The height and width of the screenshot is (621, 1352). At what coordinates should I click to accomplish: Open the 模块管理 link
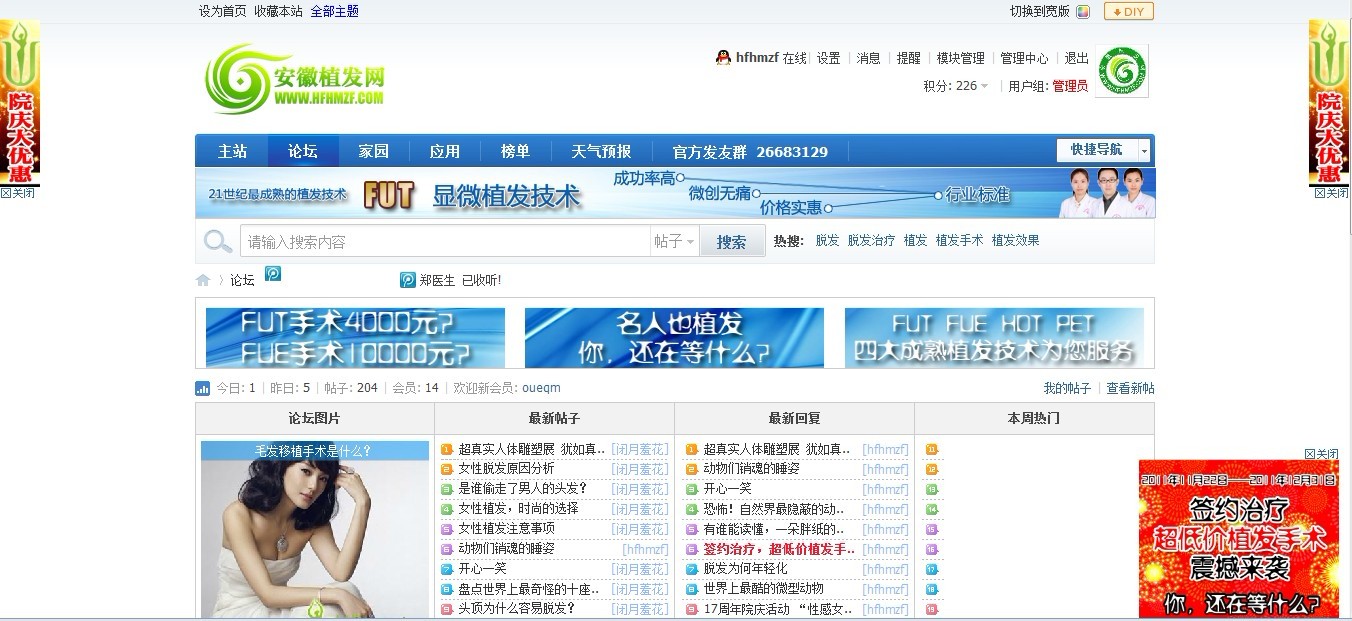[x=961, y=58]
